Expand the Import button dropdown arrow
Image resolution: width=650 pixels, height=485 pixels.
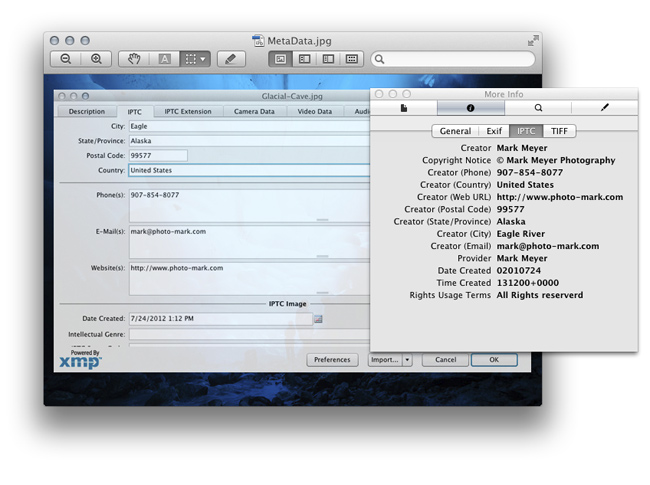(x=407, y=360)
